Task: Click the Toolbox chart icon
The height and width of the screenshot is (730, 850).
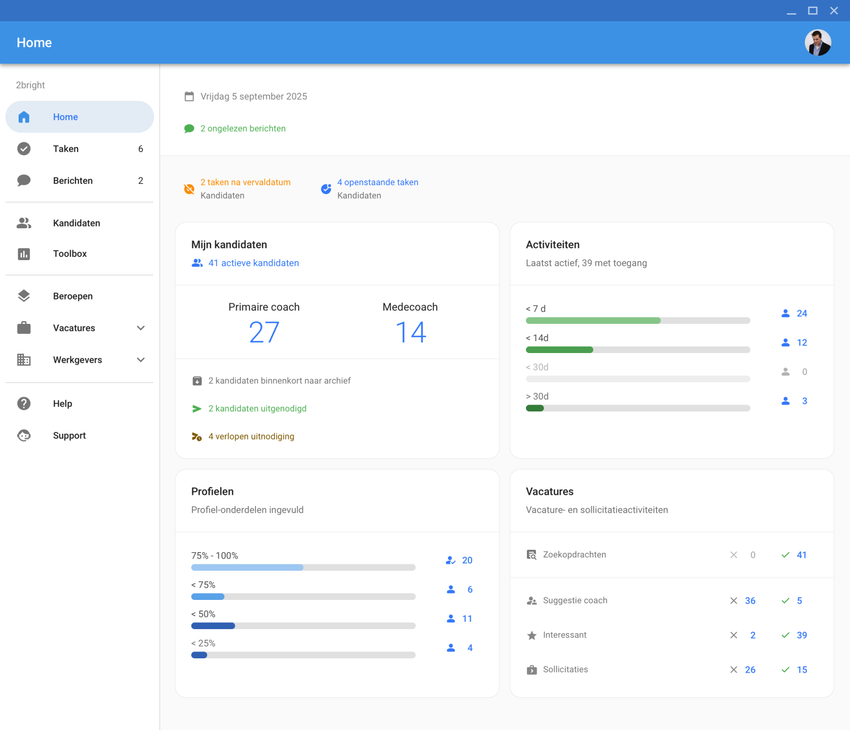Action: click(24, 254)
